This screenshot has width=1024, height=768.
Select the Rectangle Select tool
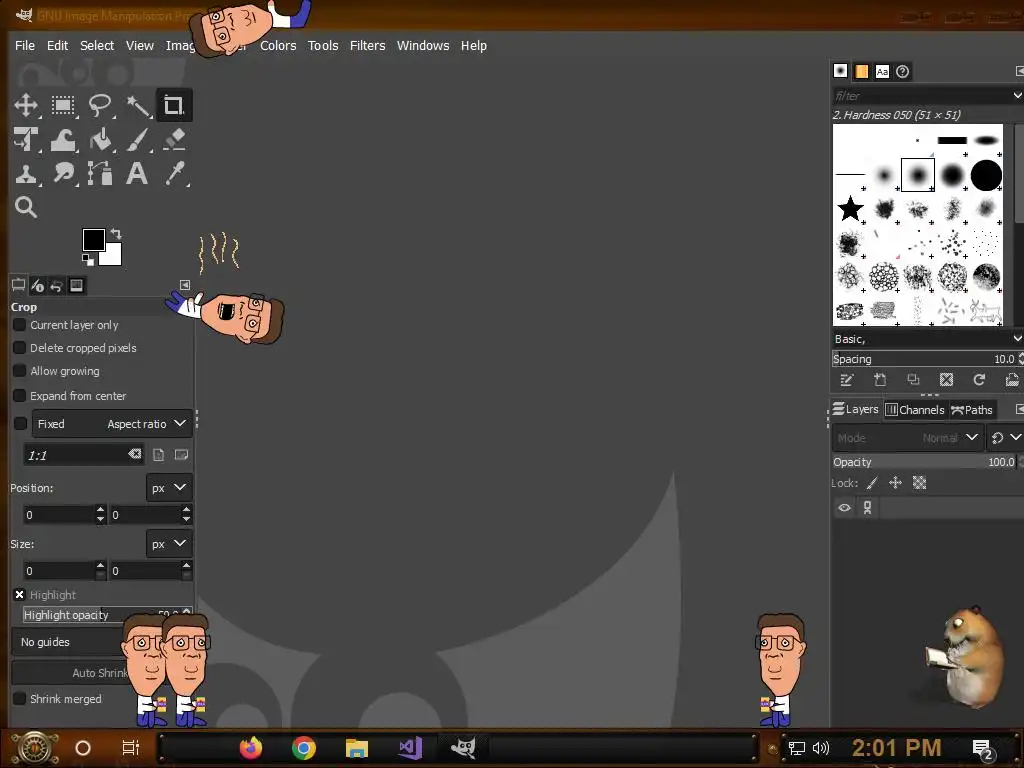pyautogui.click(x=63, y=105)
